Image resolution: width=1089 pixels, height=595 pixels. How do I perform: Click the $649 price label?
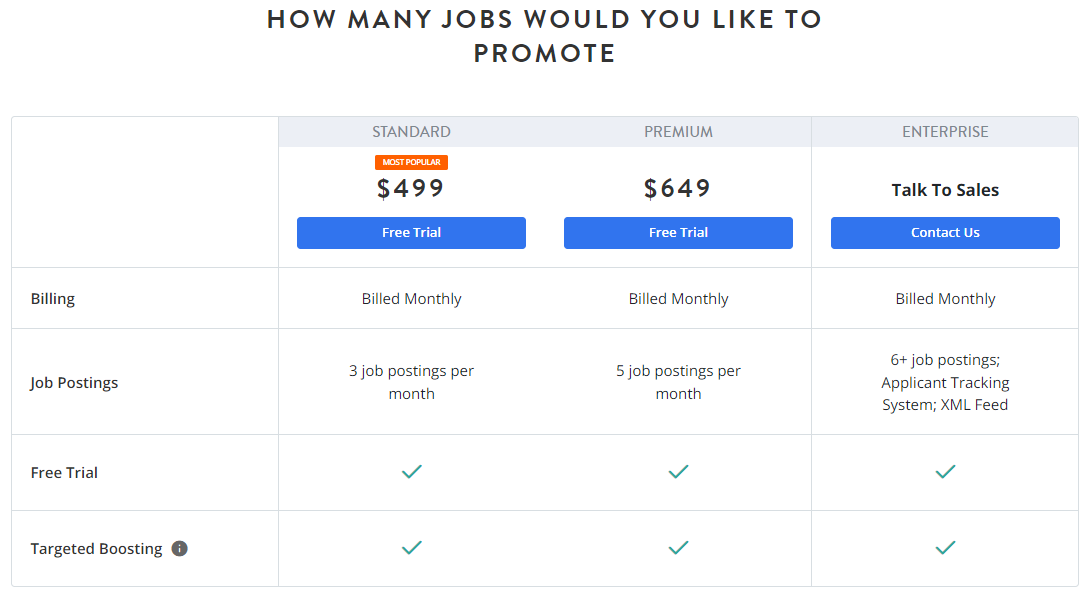click(678, 188)
